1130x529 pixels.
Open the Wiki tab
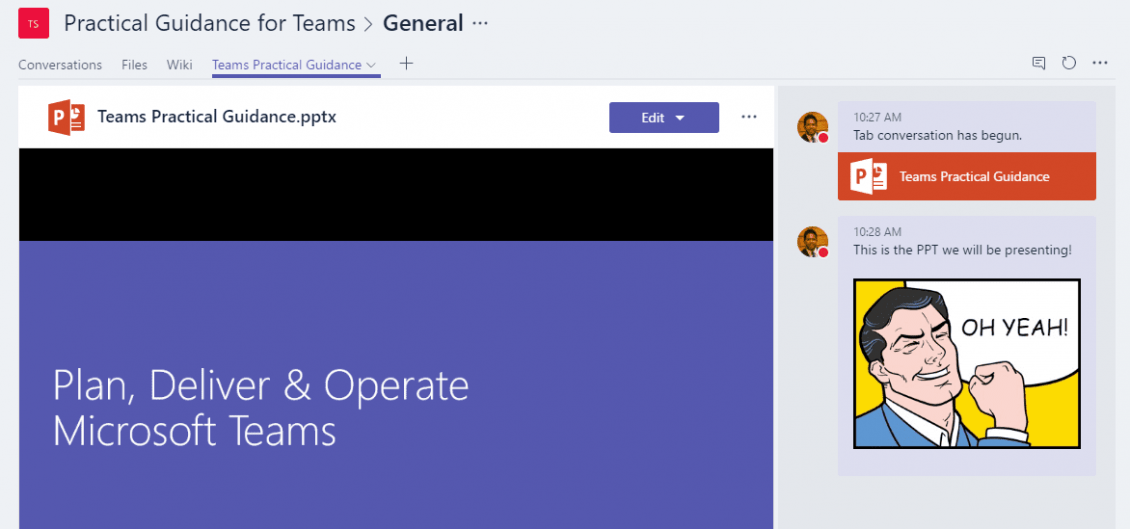(x=179, y=65)
